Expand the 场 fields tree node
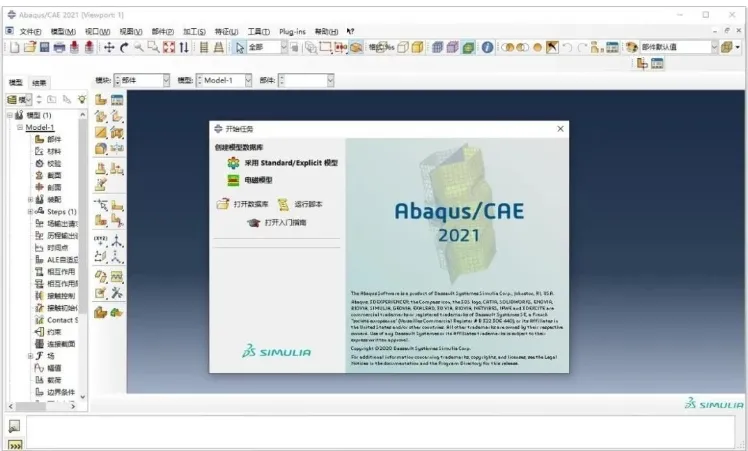The width and height of the screenshot is (748, 451). click(30, 356)
